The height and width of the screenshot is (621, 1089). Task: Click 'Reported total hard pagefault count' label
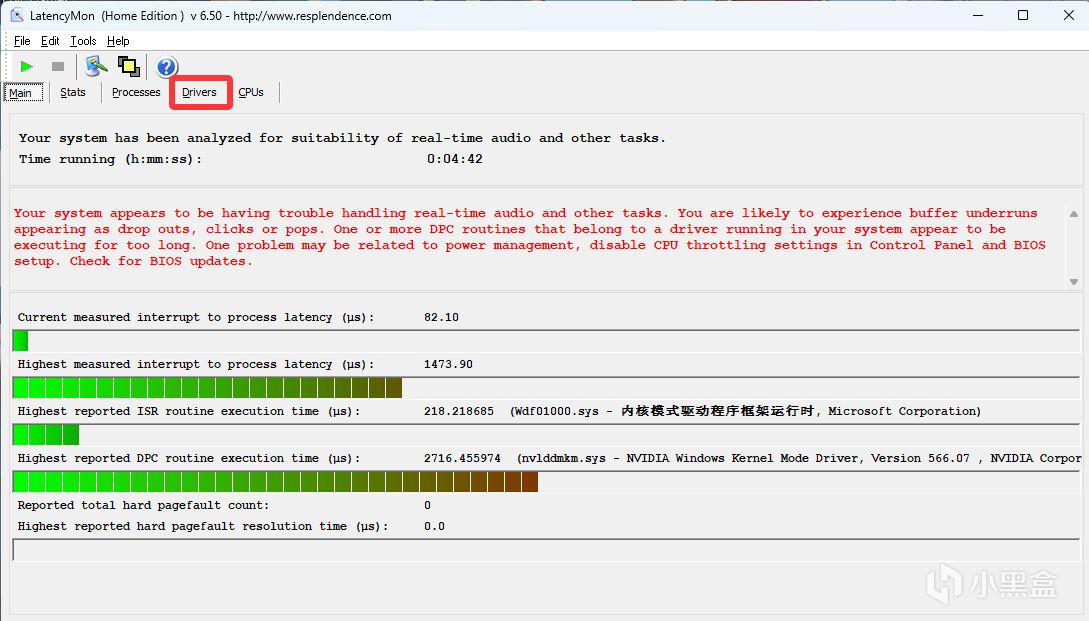(x=143, y=506)
